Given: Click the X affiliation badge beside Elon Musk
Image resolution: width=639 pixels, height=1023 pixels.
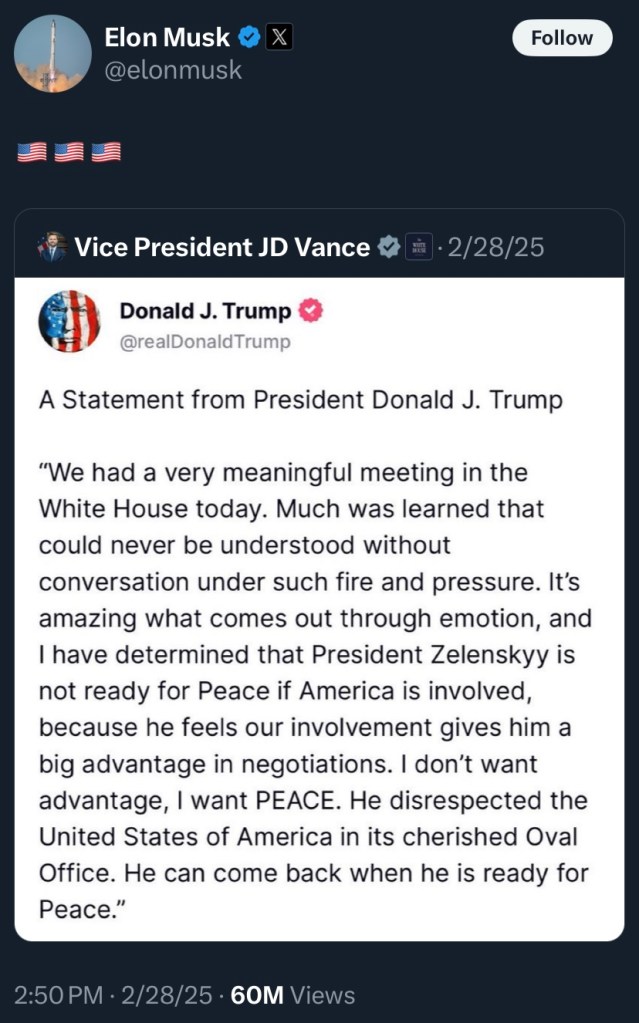Looking at the screenshot, I should 280,38.
